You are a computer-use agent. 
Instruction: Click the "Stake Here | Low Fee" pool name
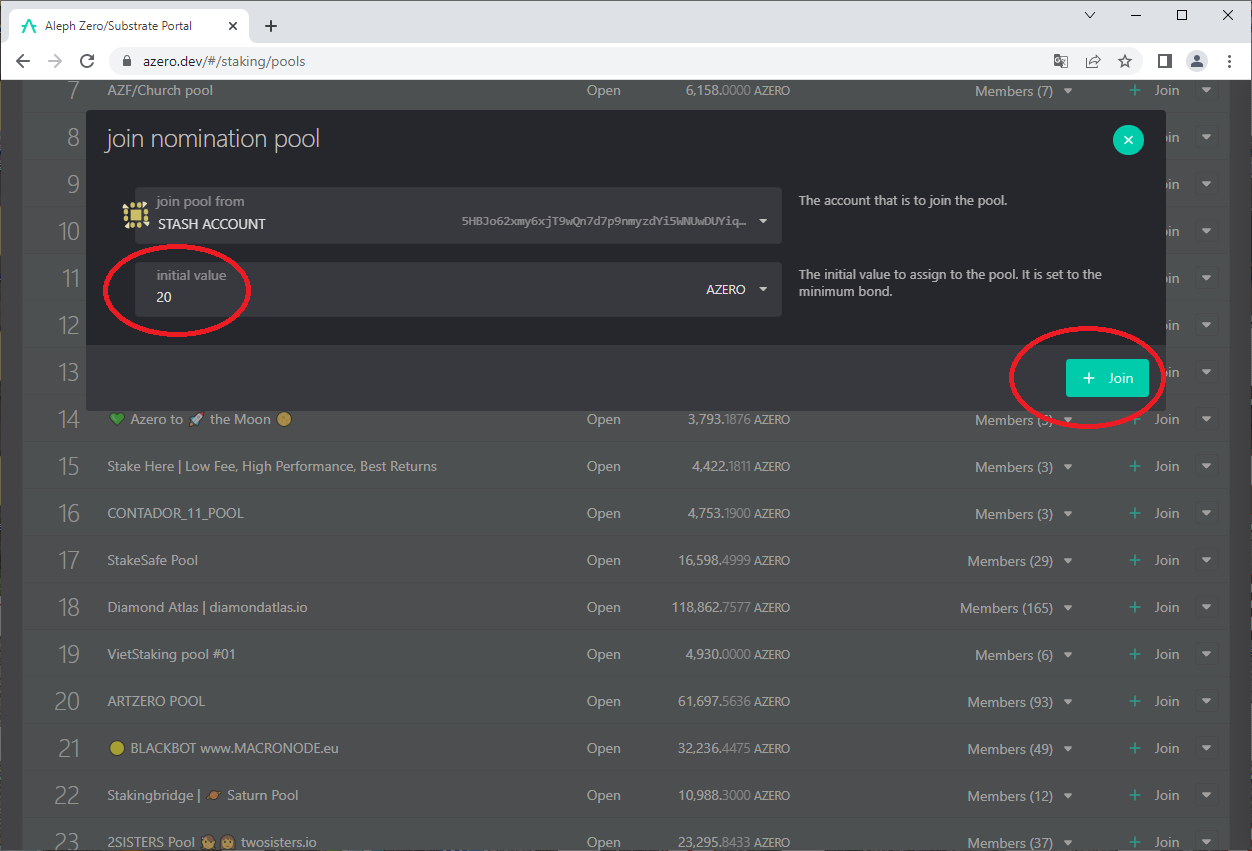click(272, 466)
